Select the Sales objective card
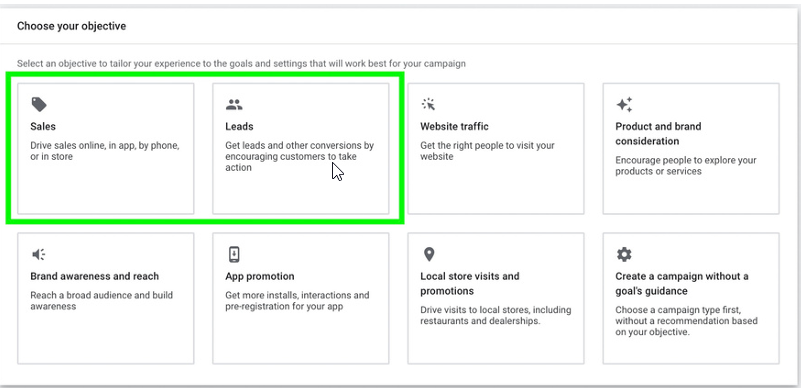Screen dimensions: 801x388 106,149
